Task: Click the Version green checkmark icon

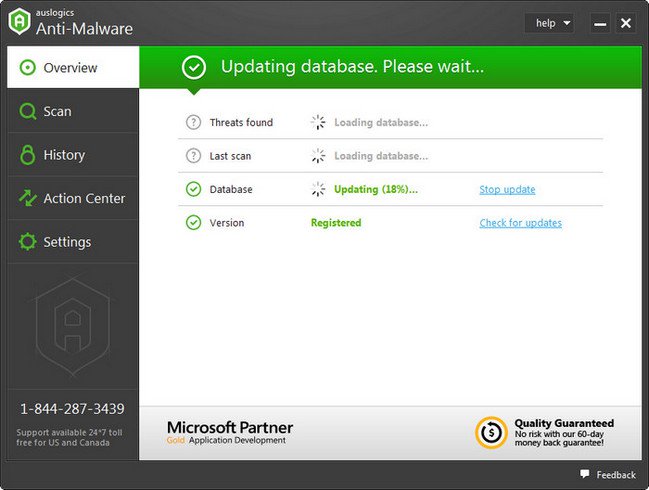Action: [x=193, y=223]
